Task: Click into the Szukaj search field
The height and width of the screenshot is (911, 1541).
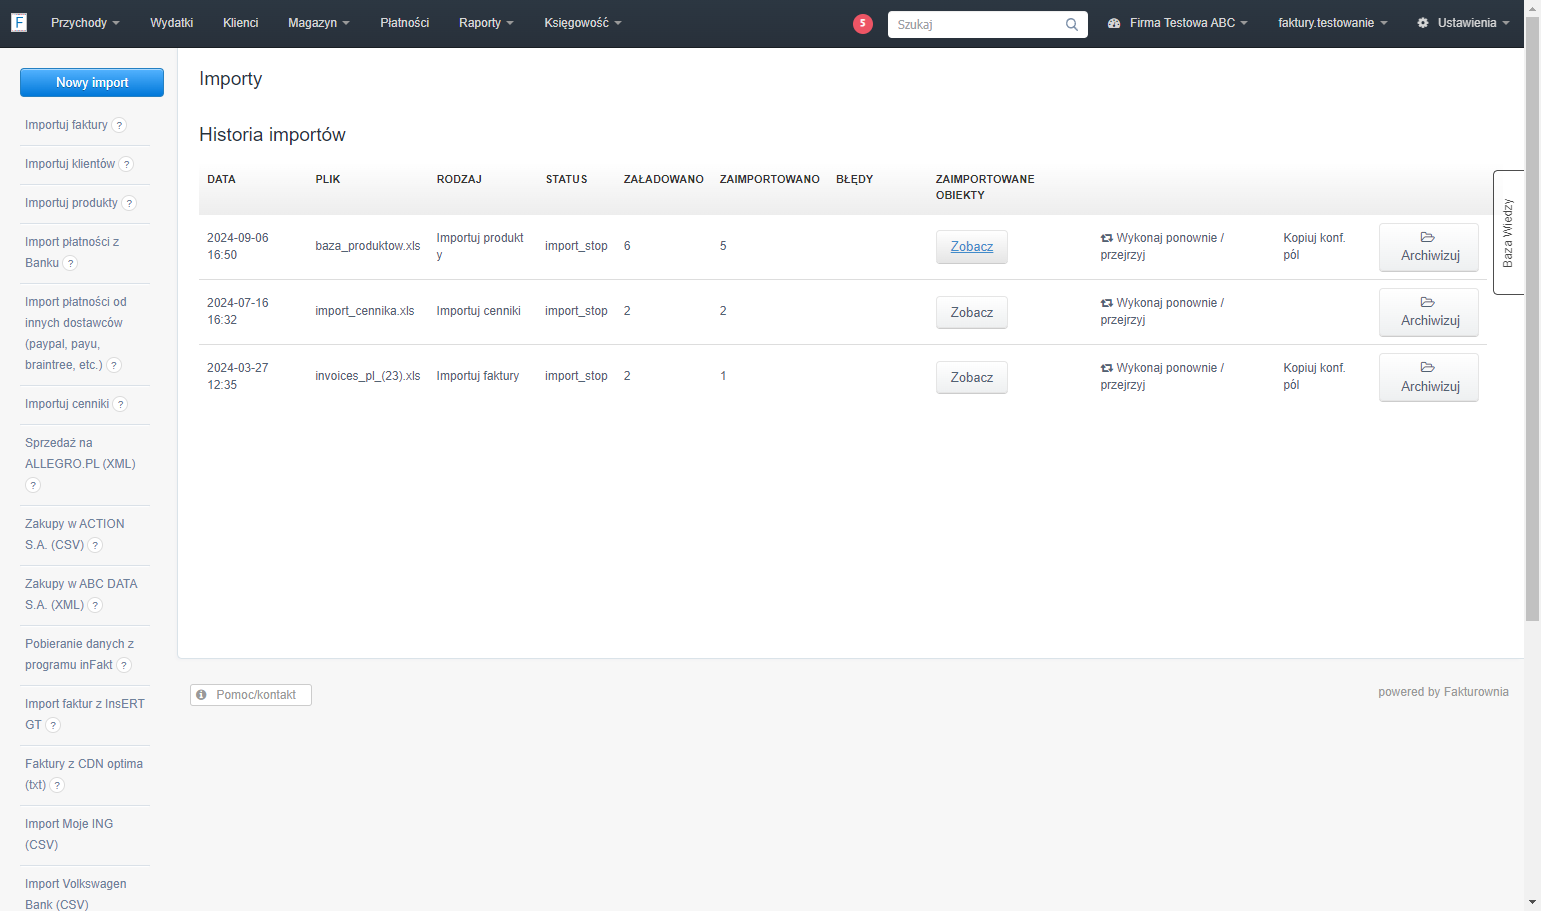Action: (x=976, y=24)
